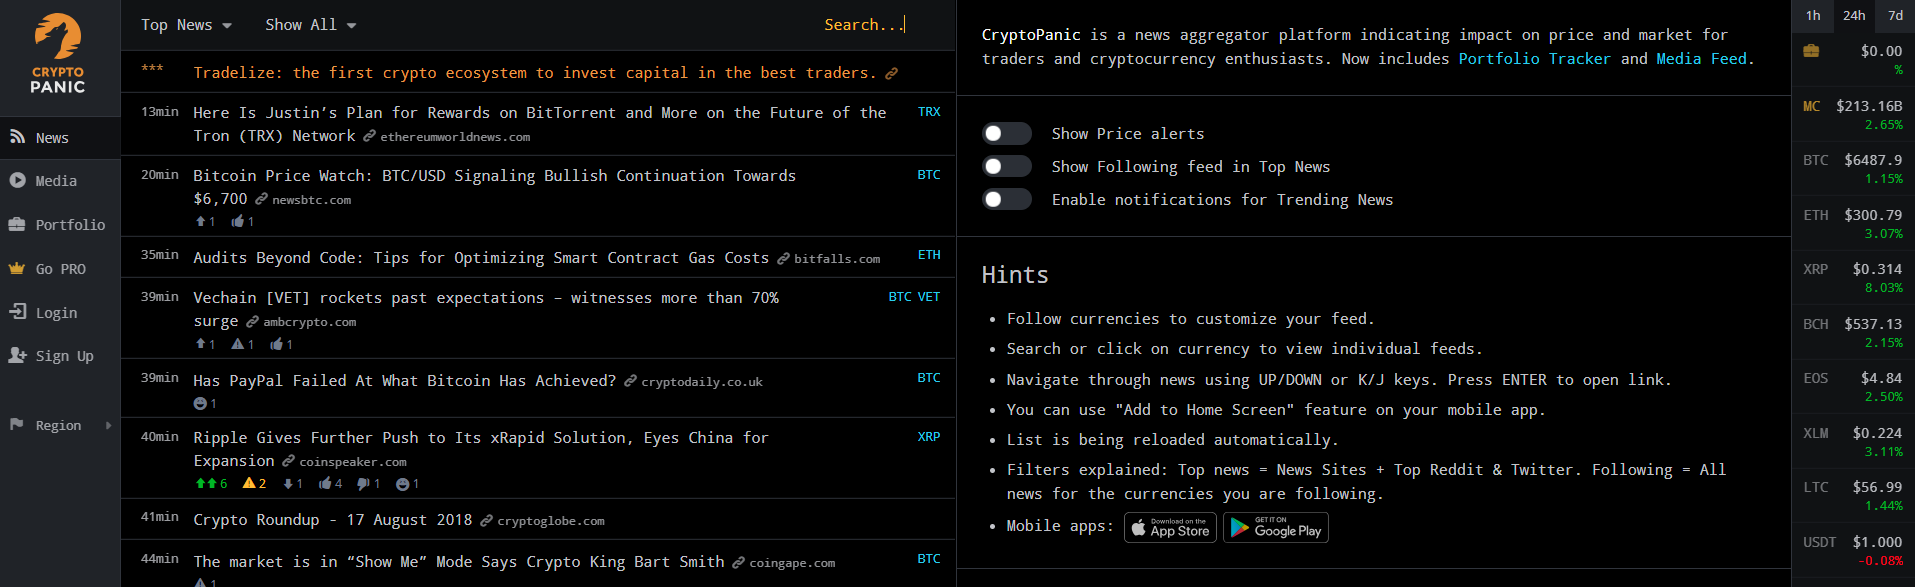Click the Download on the App Store button
The height and width of the screenshot is (587, 1915).
[x=1170, y=527]
